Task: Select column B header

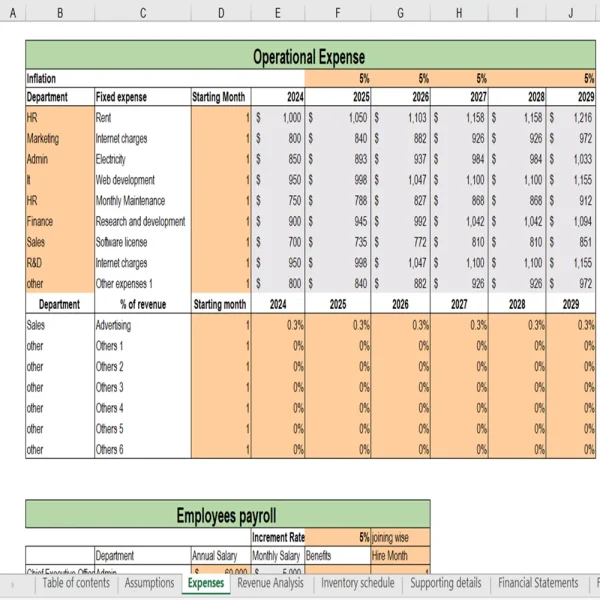Action: point(60,13)
